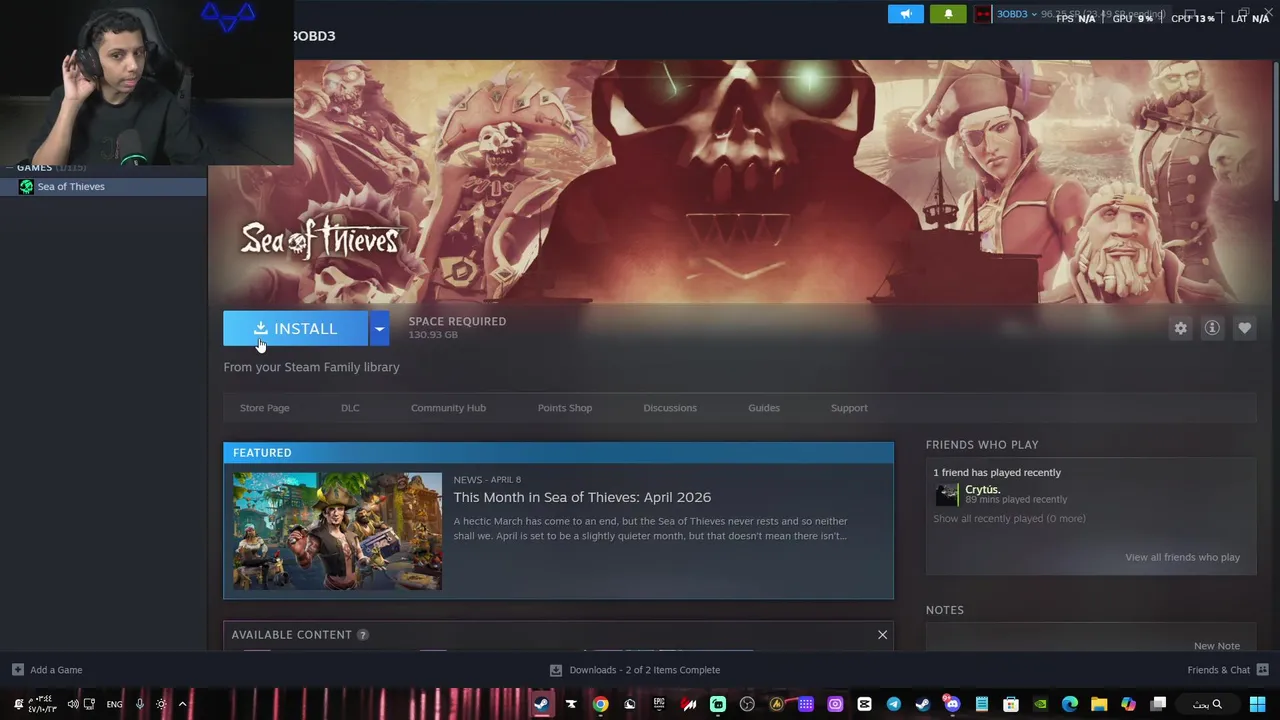Open Epic Games launcher in taskbar
This screenshot has width=1280, height=720.
point(659,705)
